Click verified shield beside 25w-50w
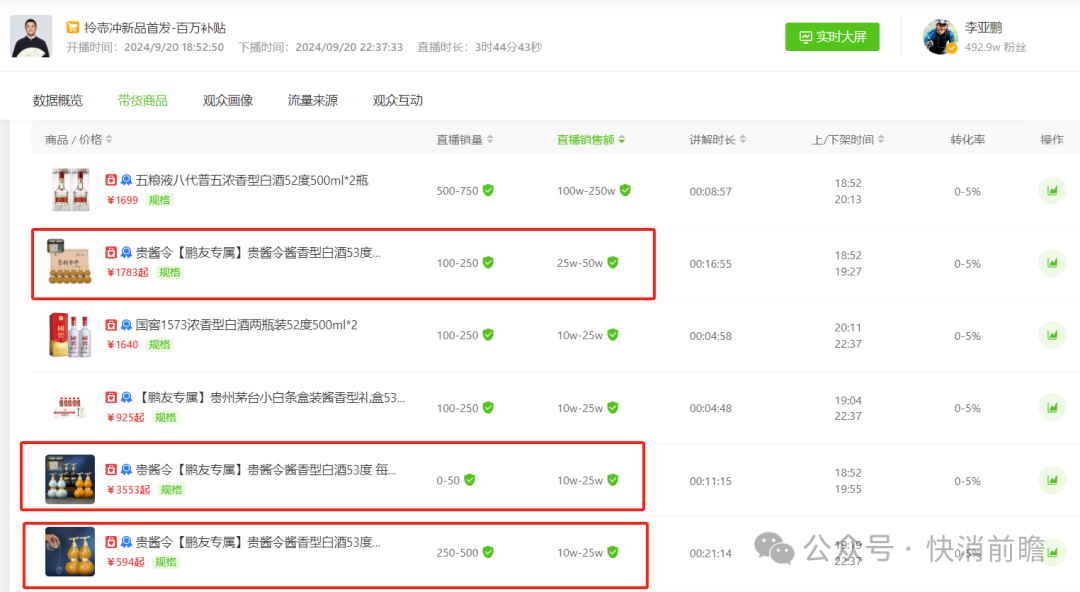1080x592 pixels. [612, 263]
